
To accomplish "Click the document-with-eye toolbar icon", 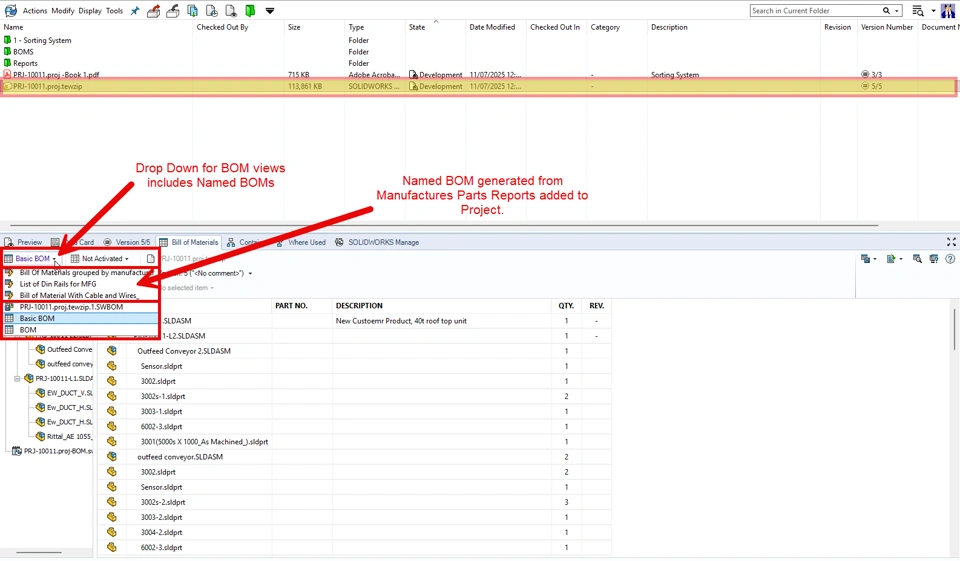I will 231,10.
